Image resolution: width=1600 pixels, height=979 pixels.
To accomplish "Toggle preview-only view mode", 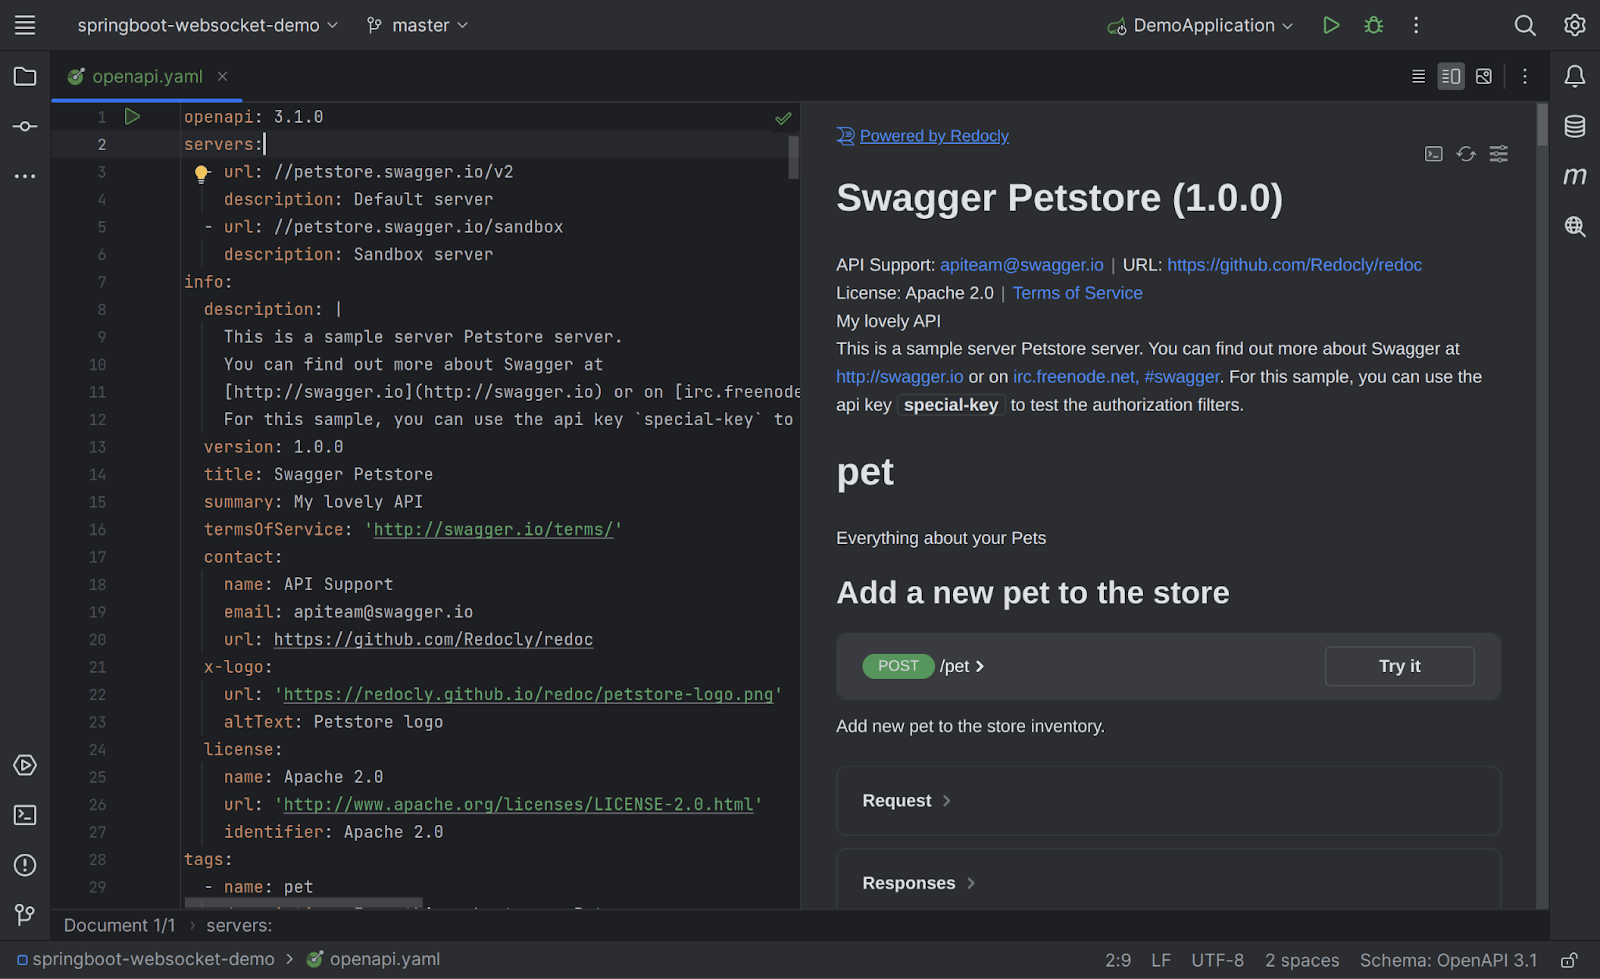I will (1484, 76).
